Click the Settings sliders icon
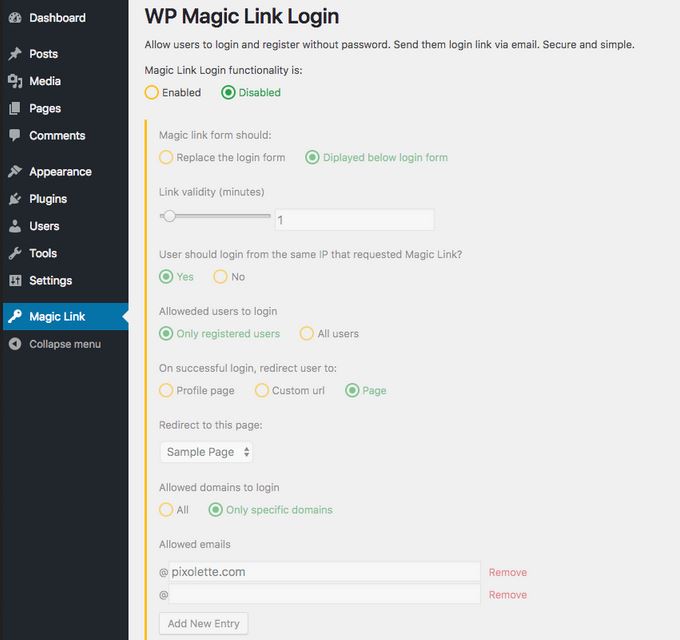 (15, 281)
